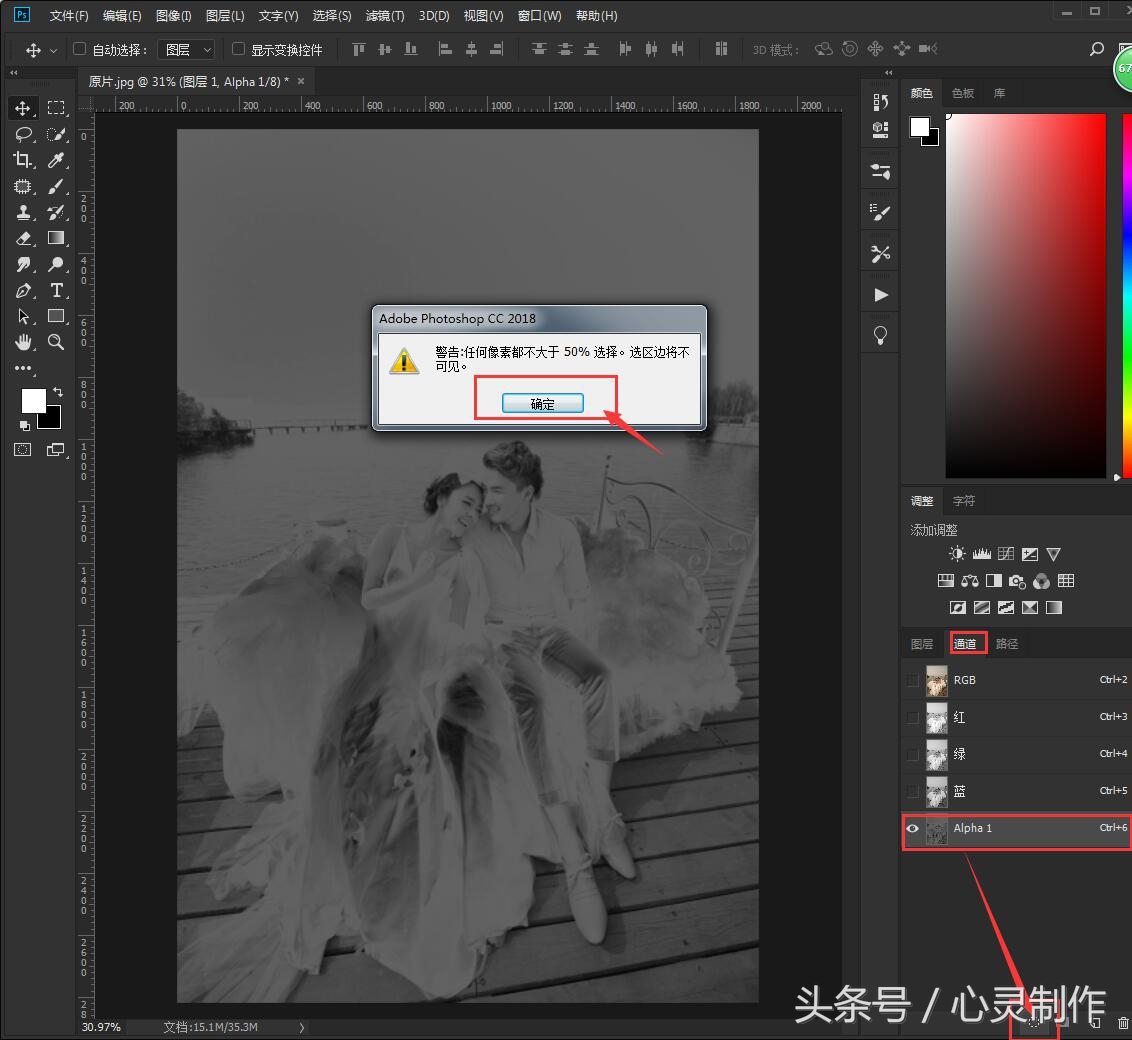Image resolution: width=1132 pixels, height=1040 pixels.
Task: Choose the Eraser tool
Action: [x=23, y=238]
